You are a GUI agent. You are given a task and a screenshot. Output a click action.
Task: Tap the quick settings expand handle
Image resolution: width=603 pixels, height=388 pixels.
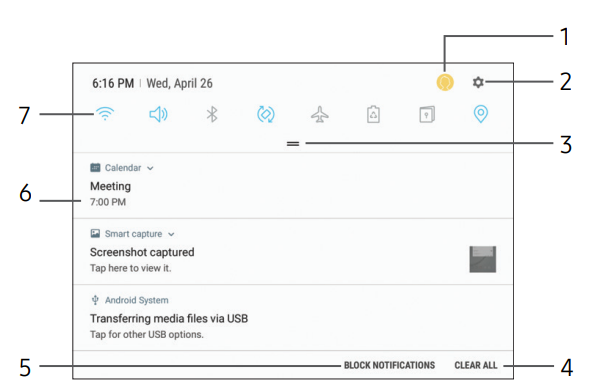(293, 143)
